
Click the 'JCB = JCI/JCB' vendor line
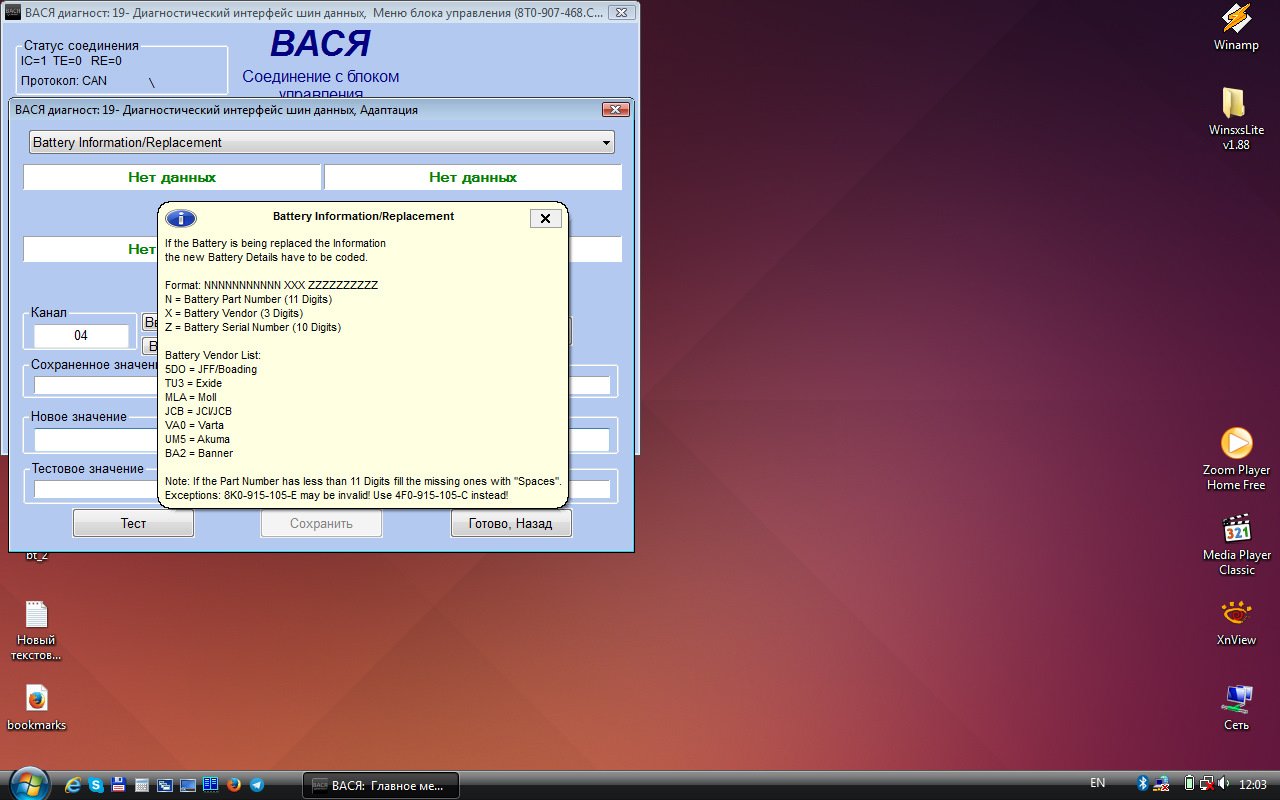(199, 411)
